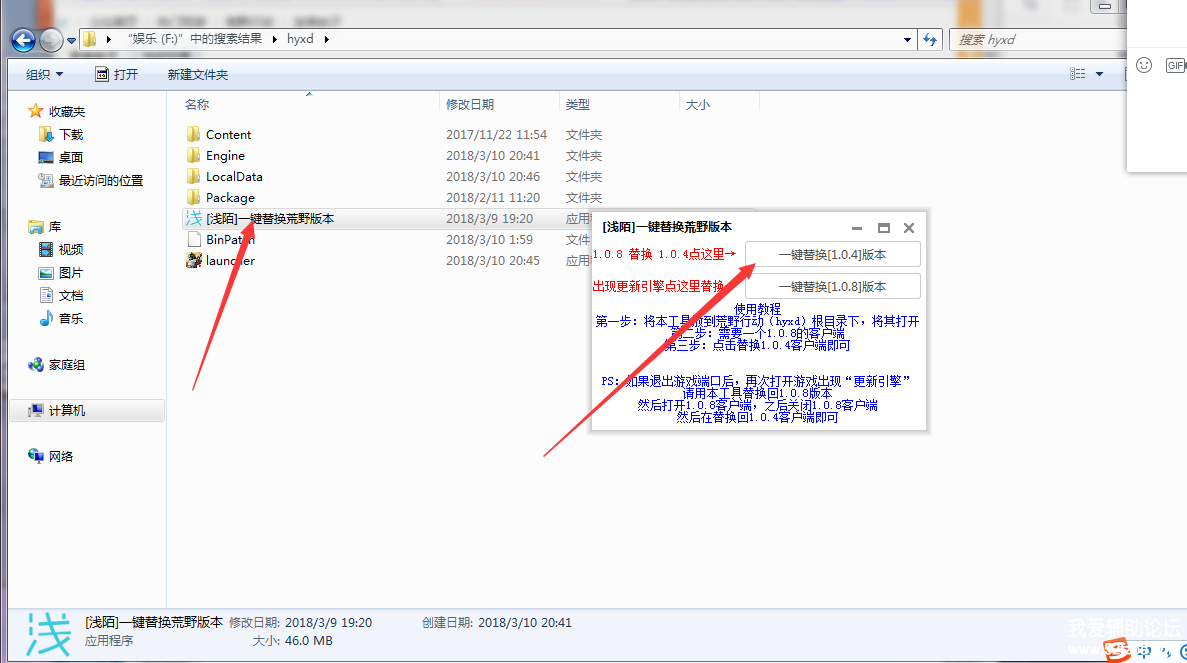Open 桌面 in favorites
Screen dimensions: 1187x663
click(x=70, y=157)
